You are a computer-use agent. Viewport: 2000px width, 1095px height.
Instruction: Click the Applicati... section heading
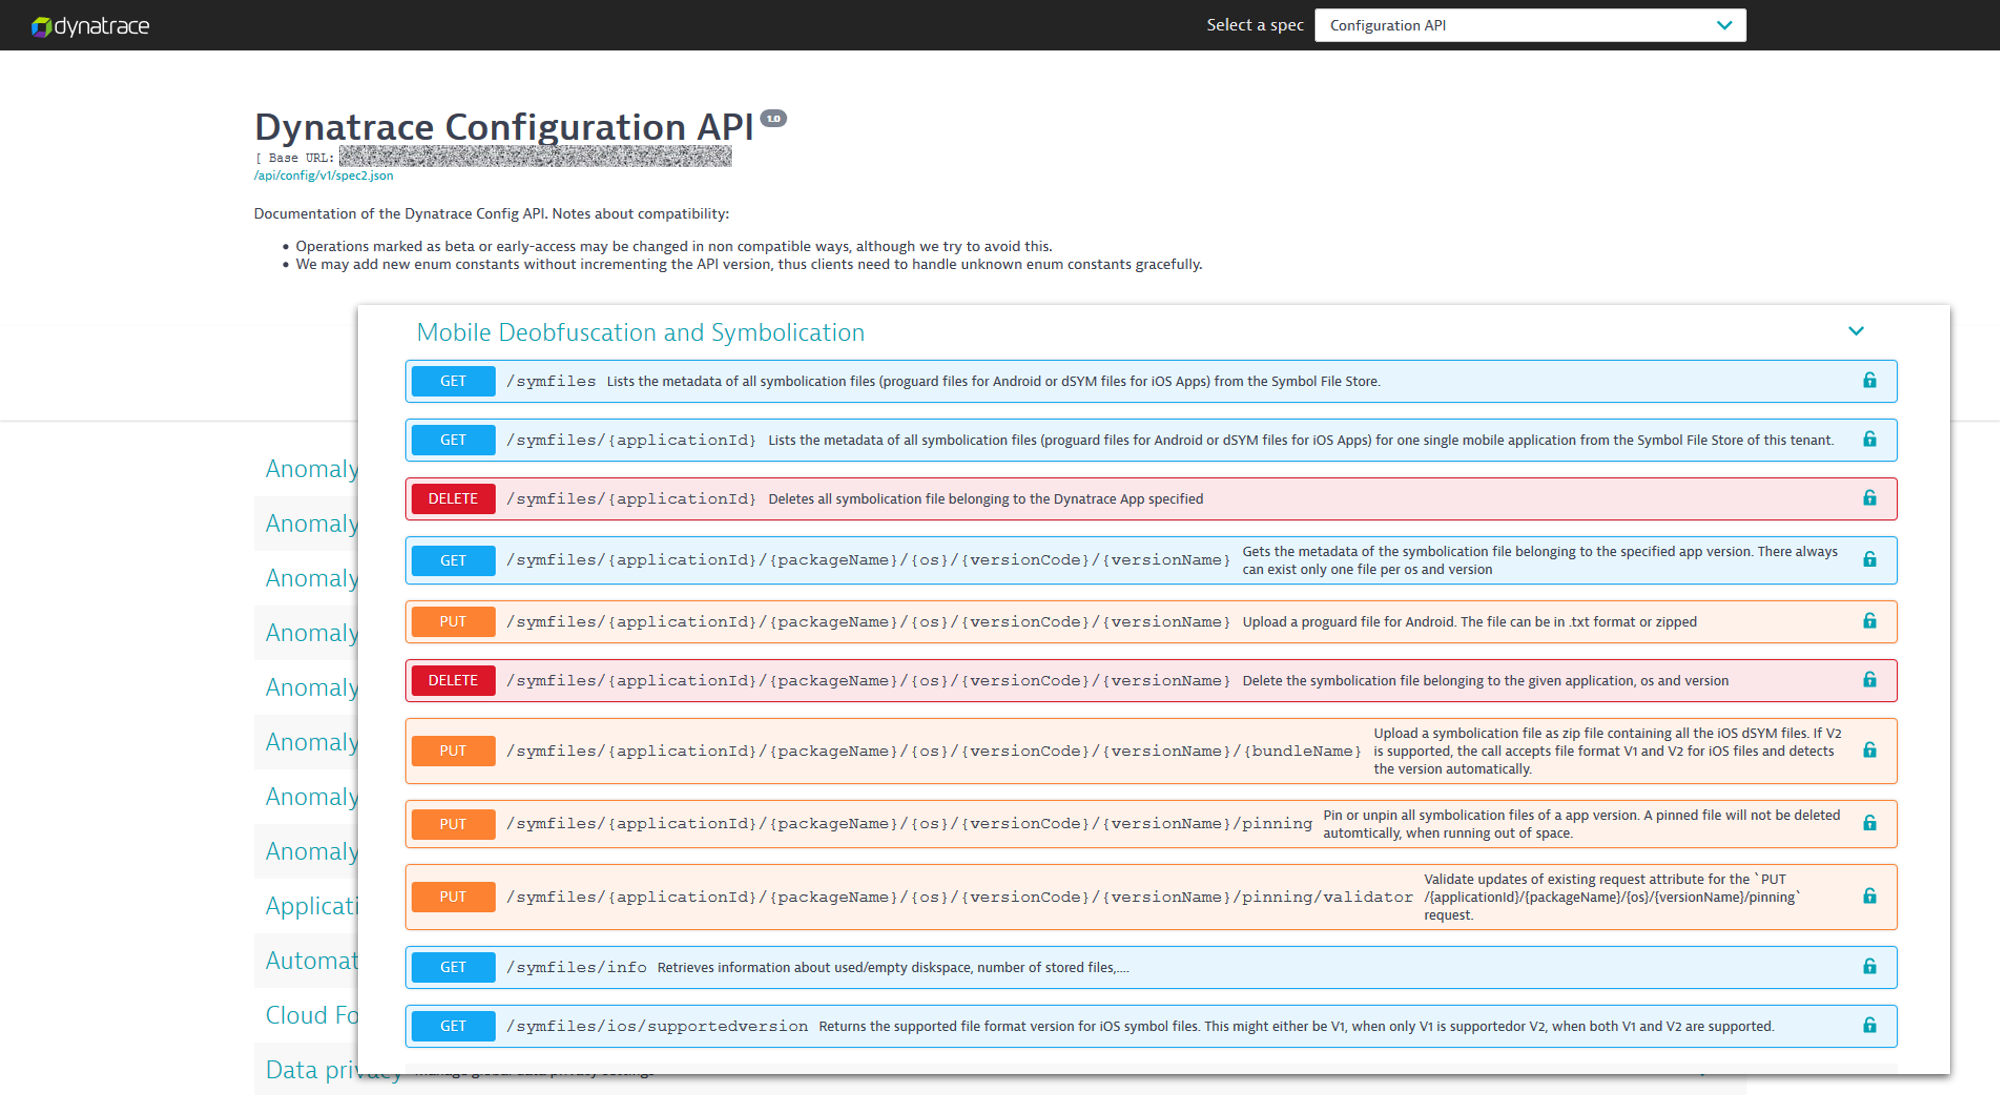click(x=311, y=906)
